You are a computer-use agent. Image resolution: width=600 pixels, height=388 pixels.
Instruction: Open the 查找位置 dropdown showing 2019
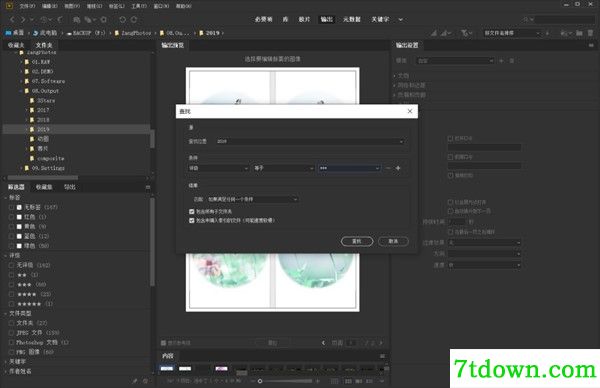[310, 141]
